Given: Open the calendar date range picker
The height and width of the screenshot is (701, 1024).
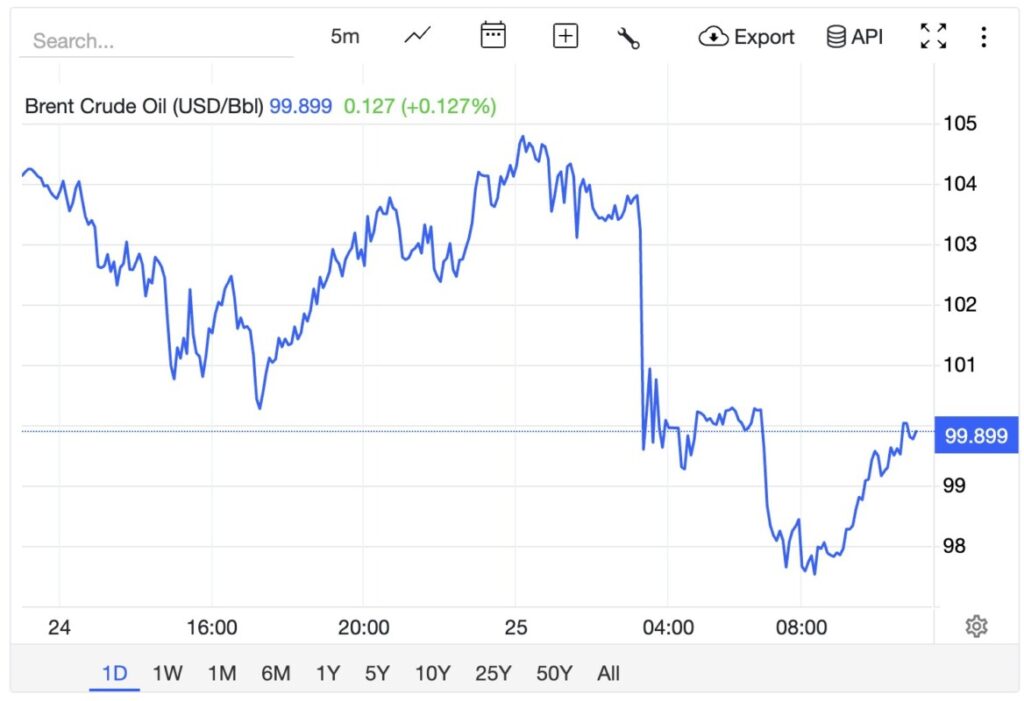Looking at the screenshot, I should point(491,35).
